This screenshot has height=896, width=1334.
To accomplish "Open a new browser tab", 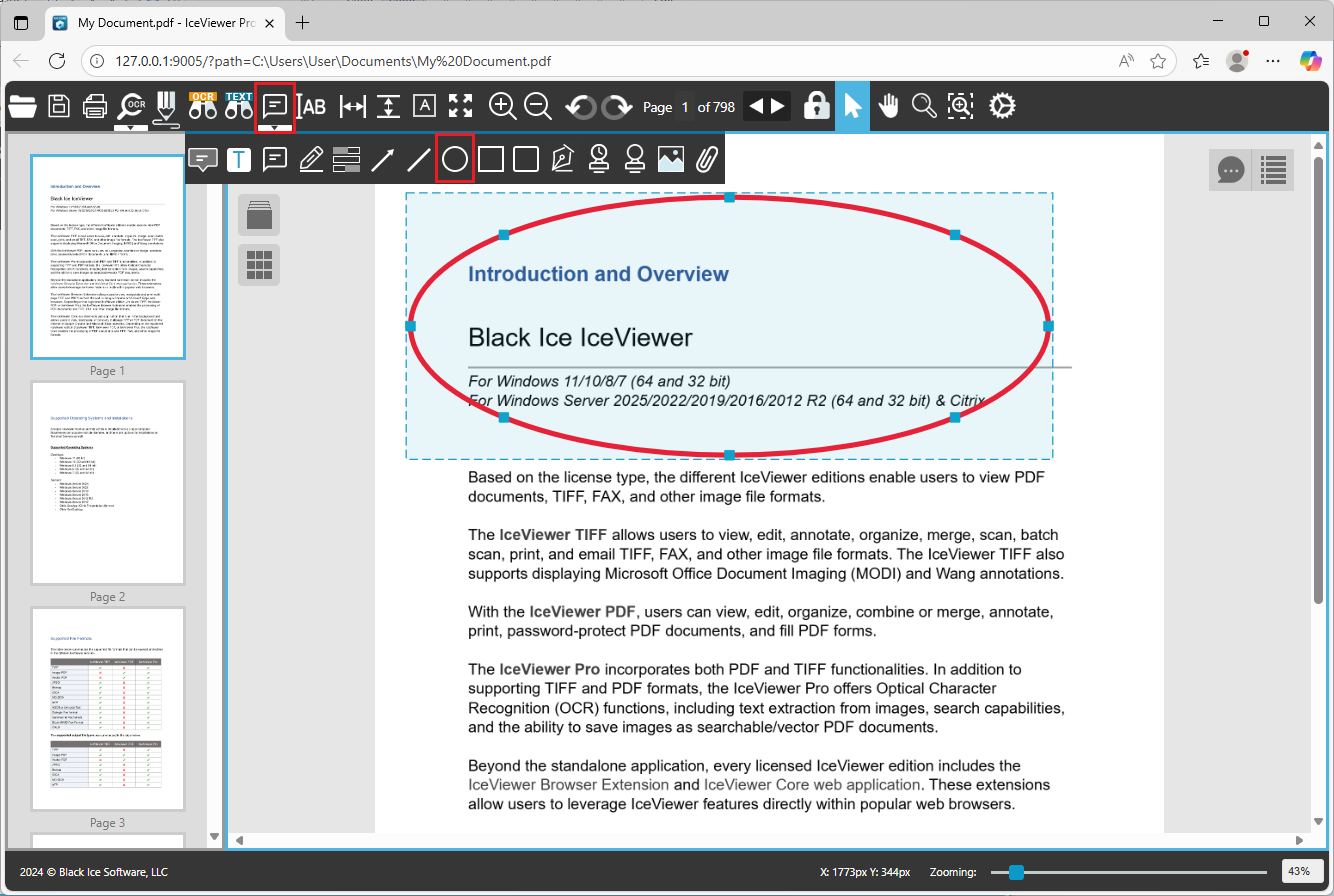I will tap(302, 22).
